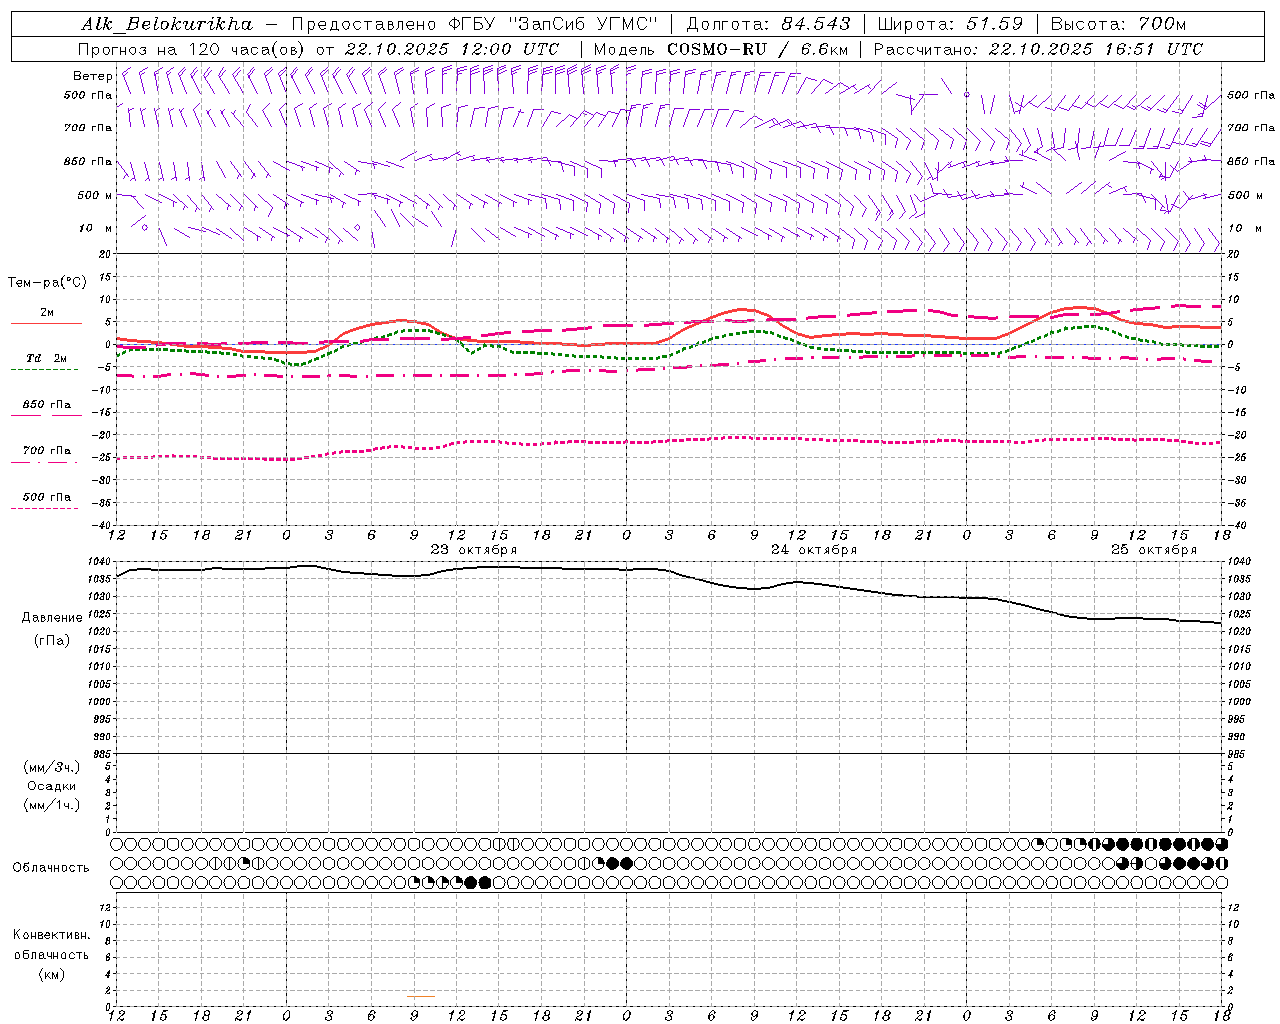Click the Ветер wind panel label
The image size is (1280, 1024).
pyautogui.click(x=93, y=76)
